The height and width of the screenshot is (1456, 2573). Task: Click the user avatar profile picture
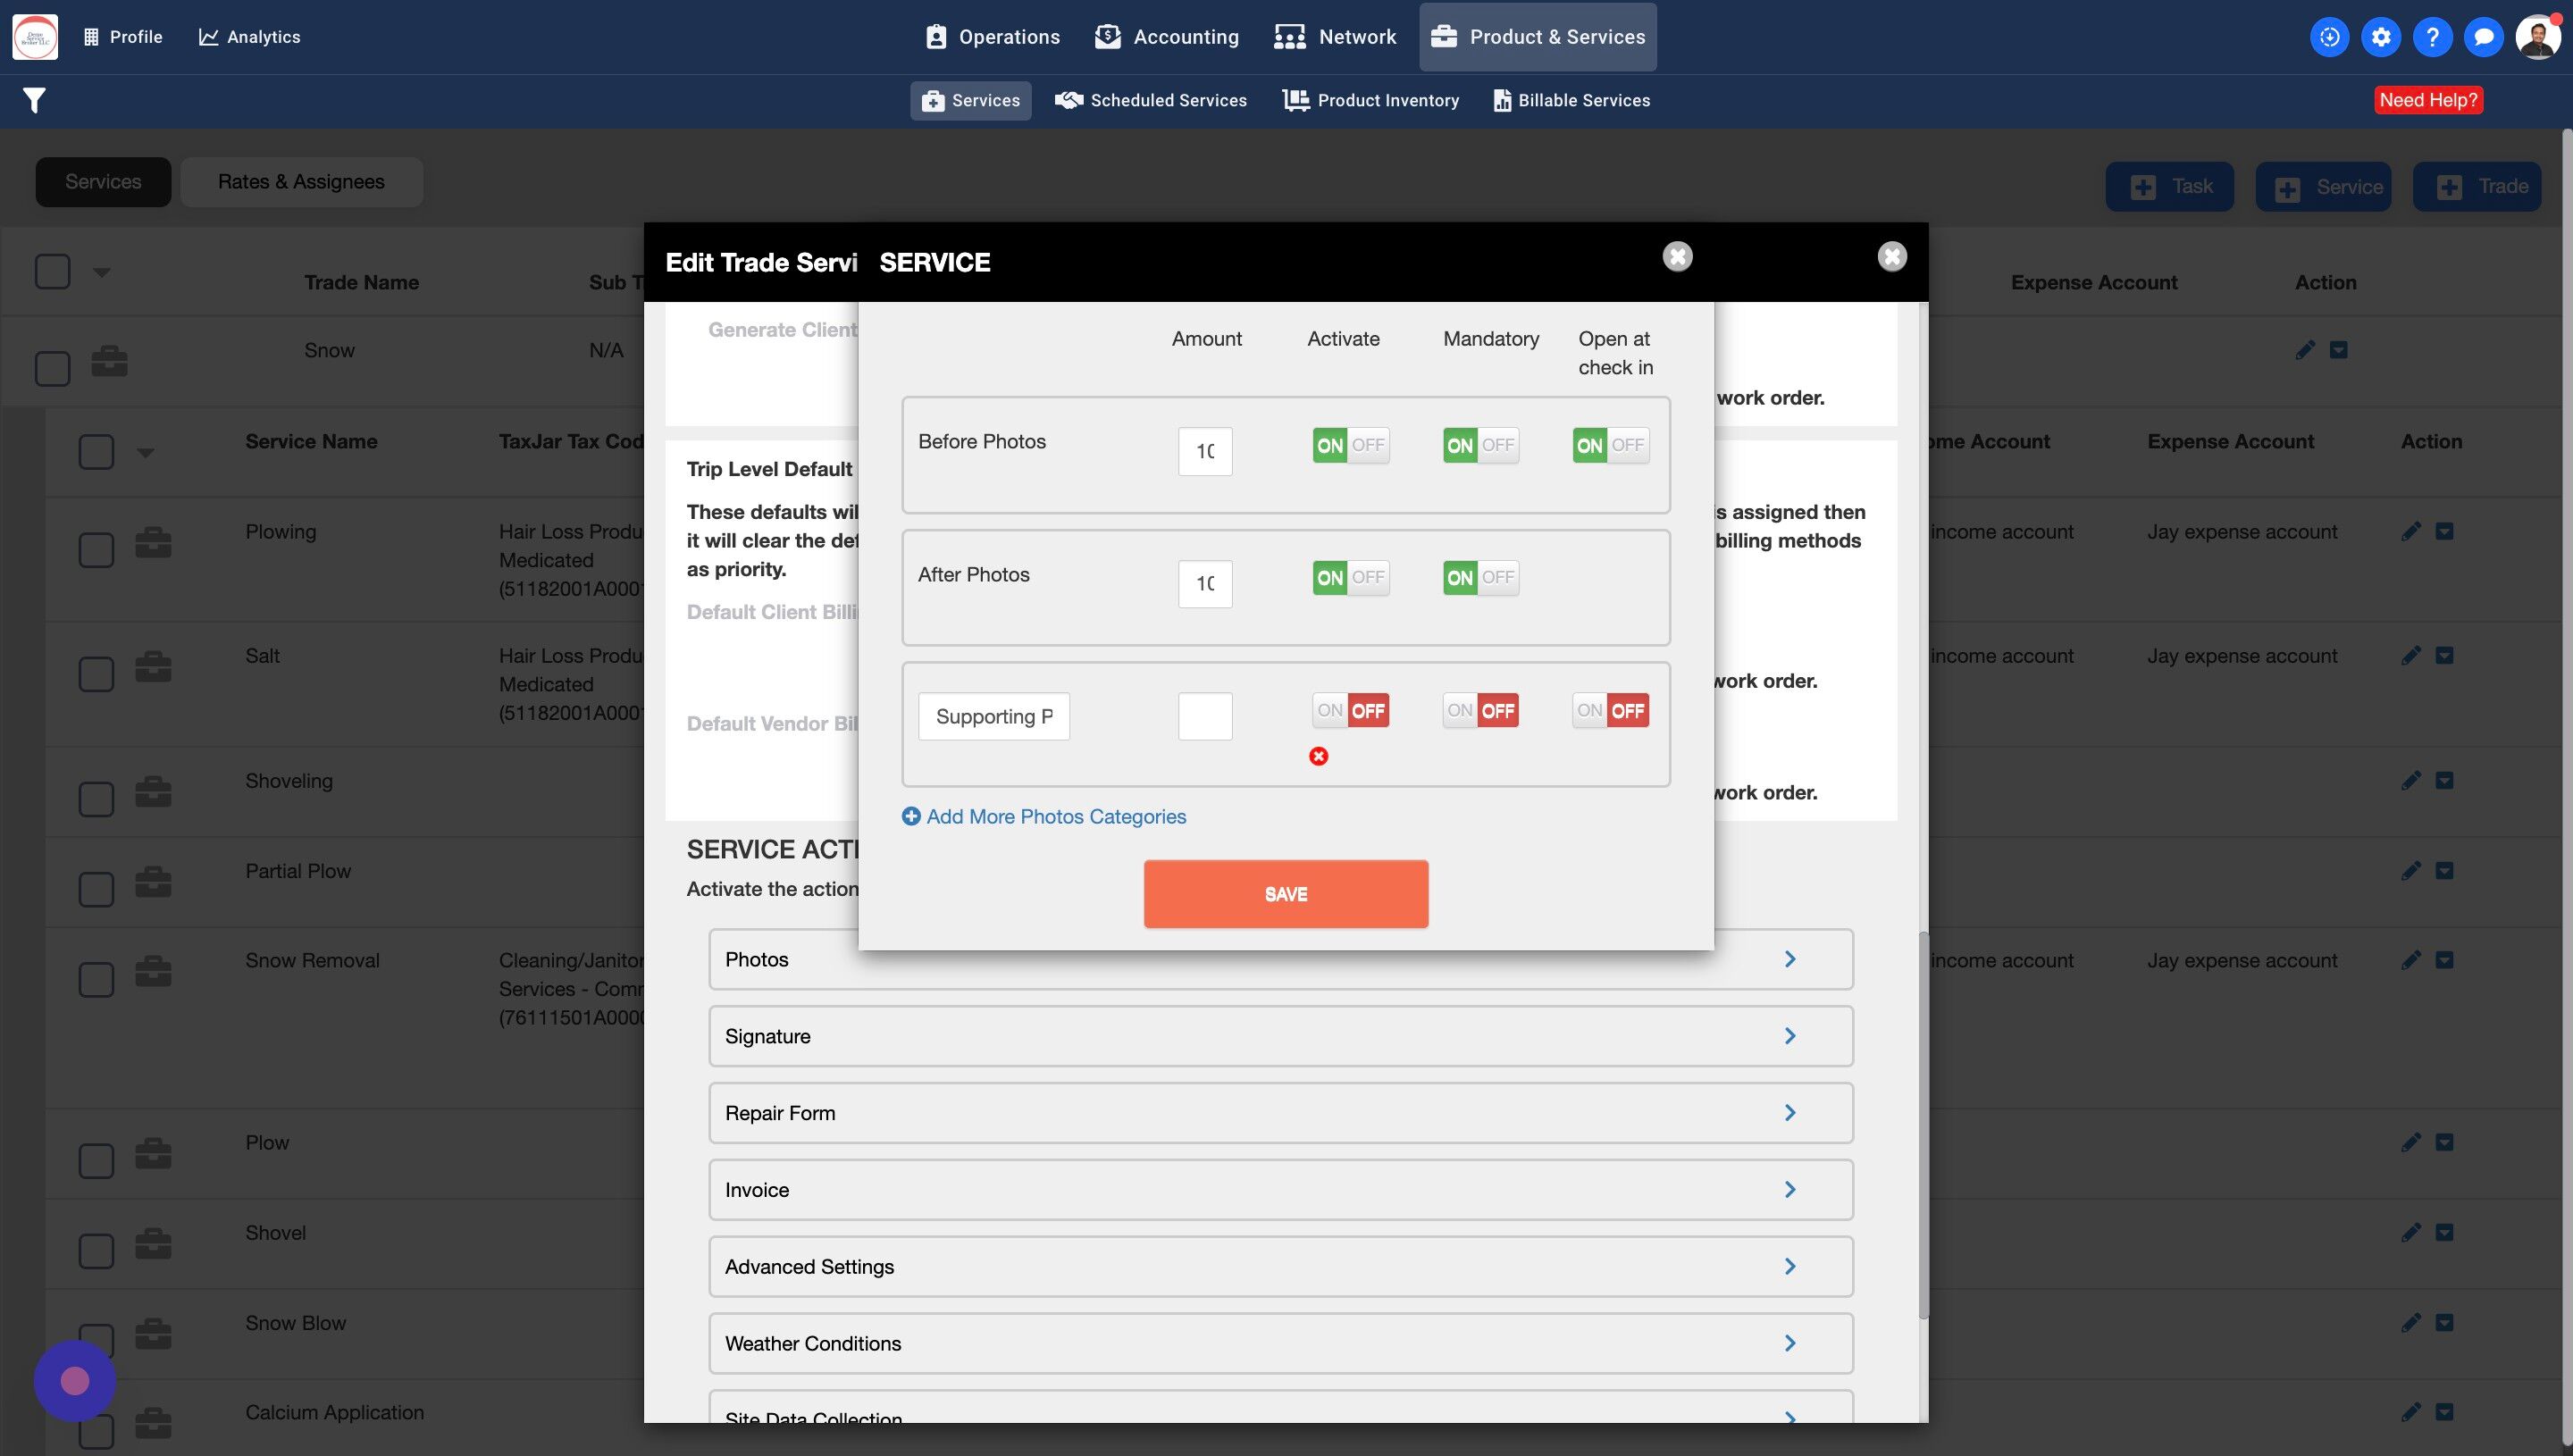(x=2537, y=37)
